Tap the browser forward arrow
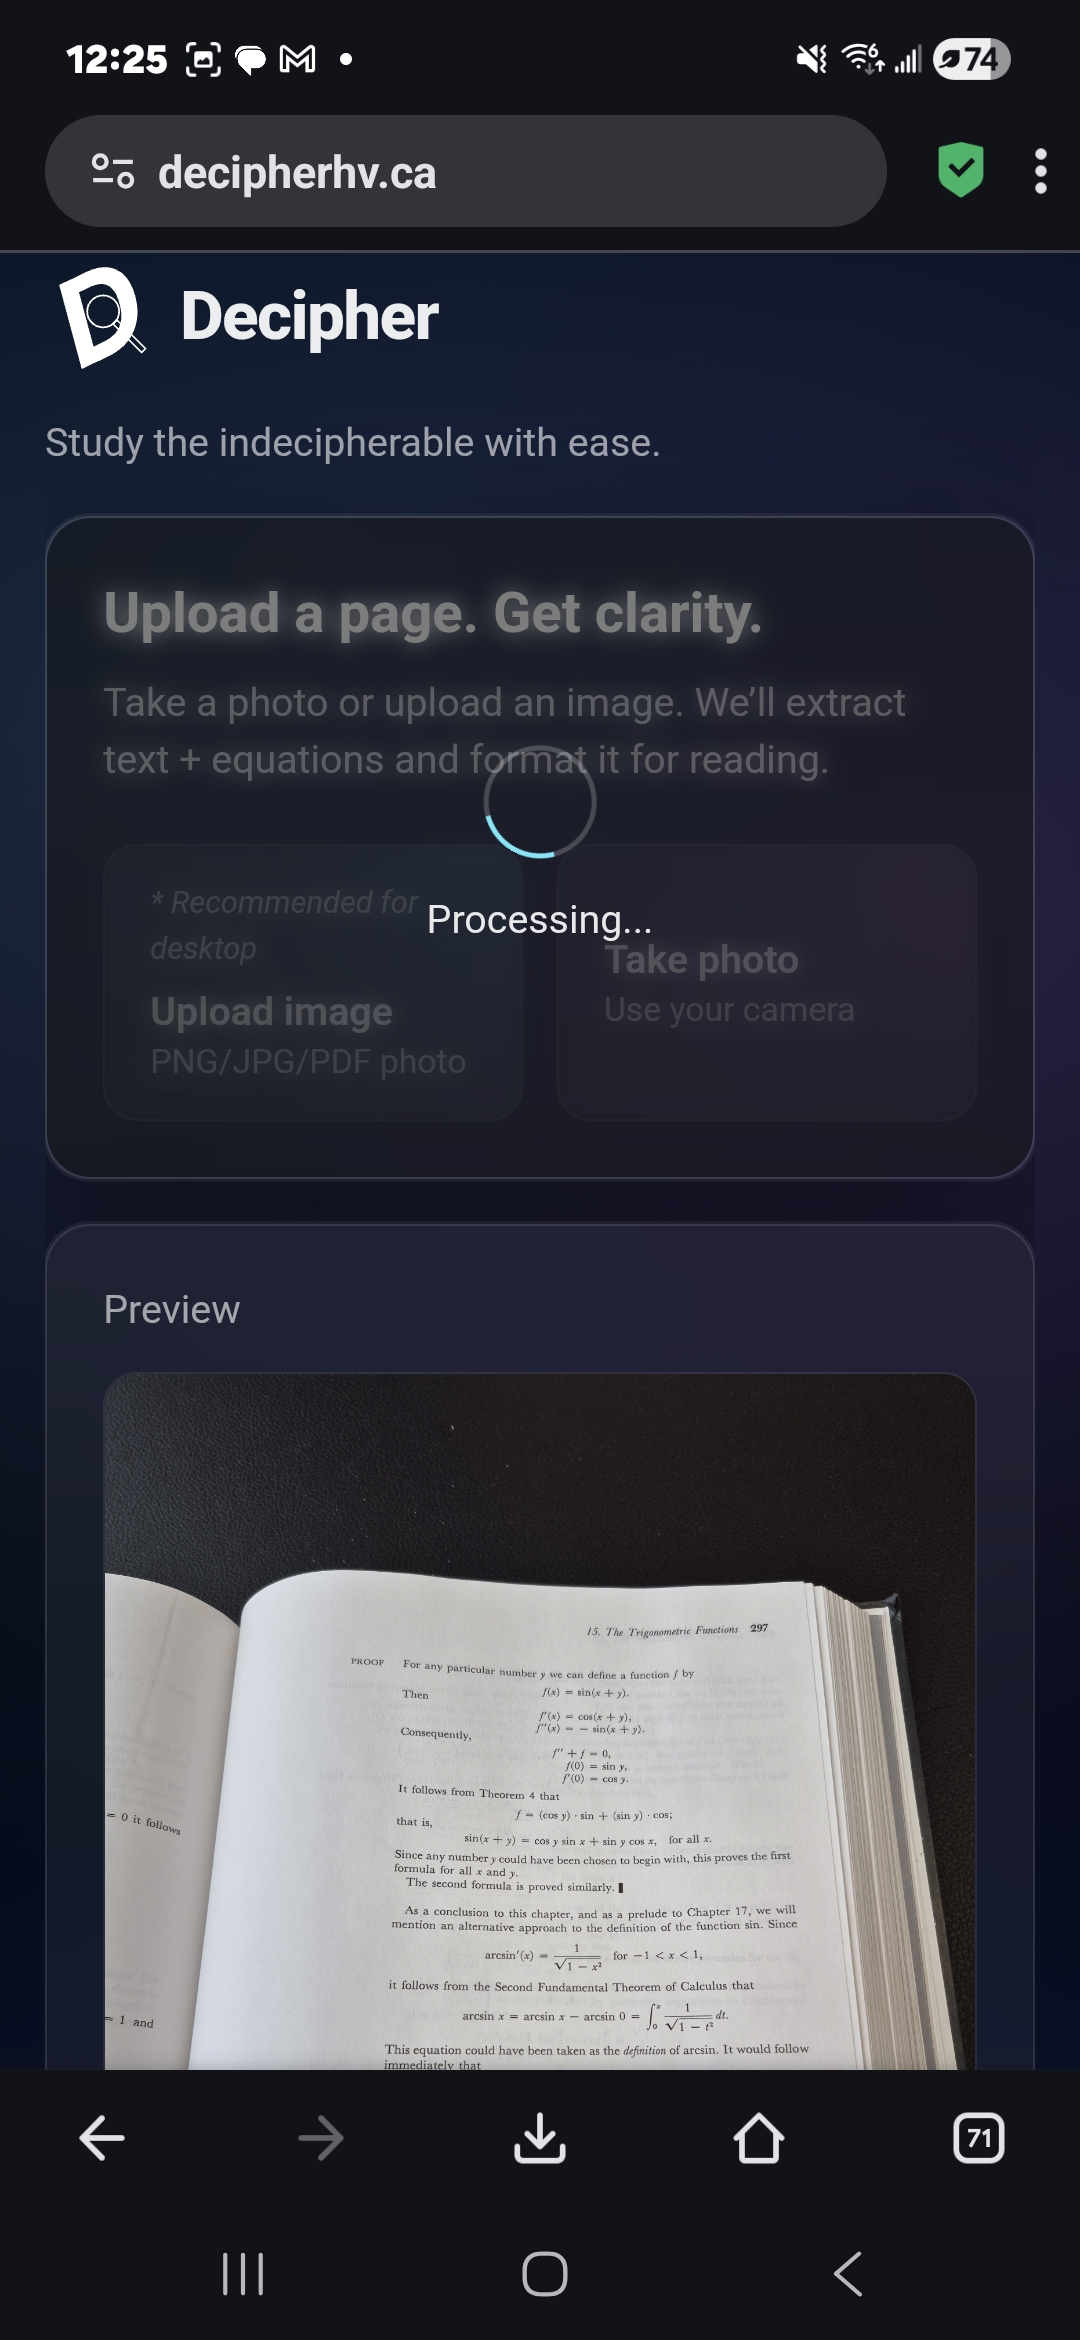 click(x=321, y=2138)
